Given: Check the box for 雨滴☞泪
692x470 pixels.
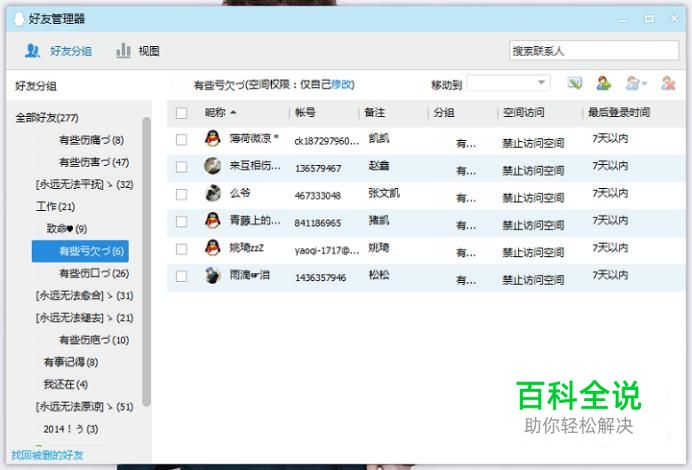Looking at the screenshot, I should pos(181,276).
